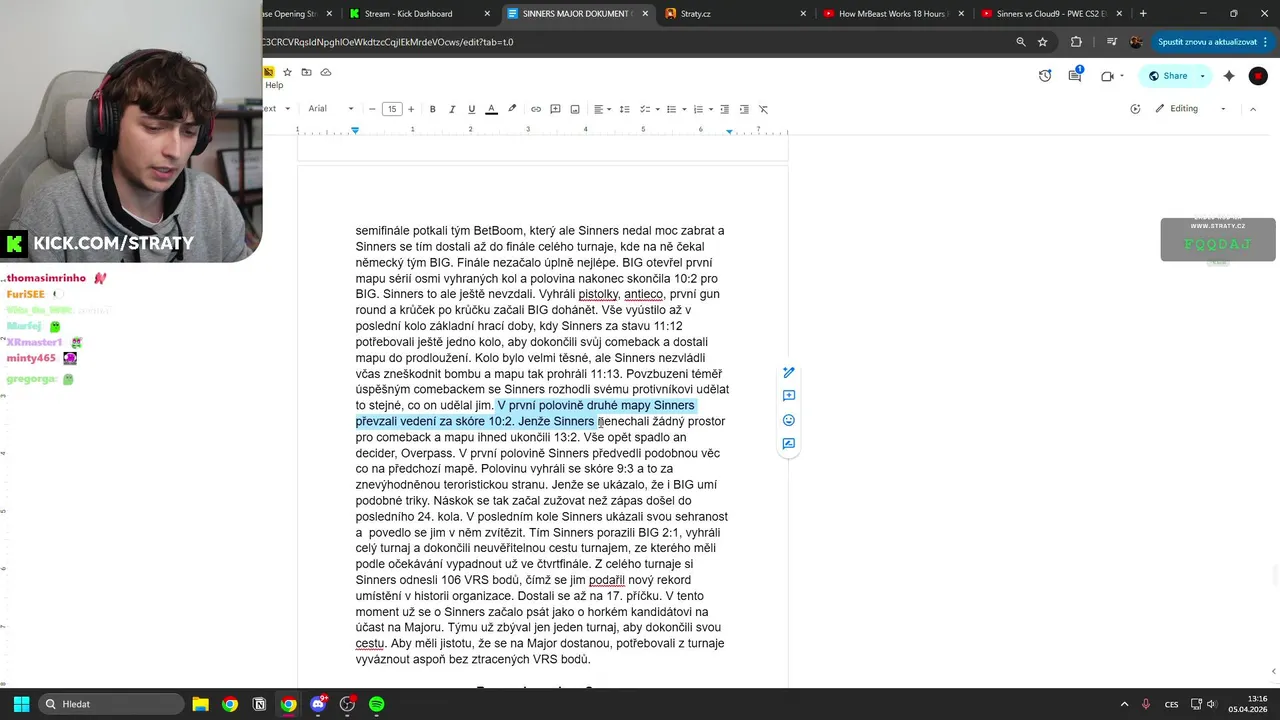Screen dimensions: 1280x720
Task: Switch to the Sinners vs Cloud9 tab
Action: pyautogui.click(x=1050, y=14)
